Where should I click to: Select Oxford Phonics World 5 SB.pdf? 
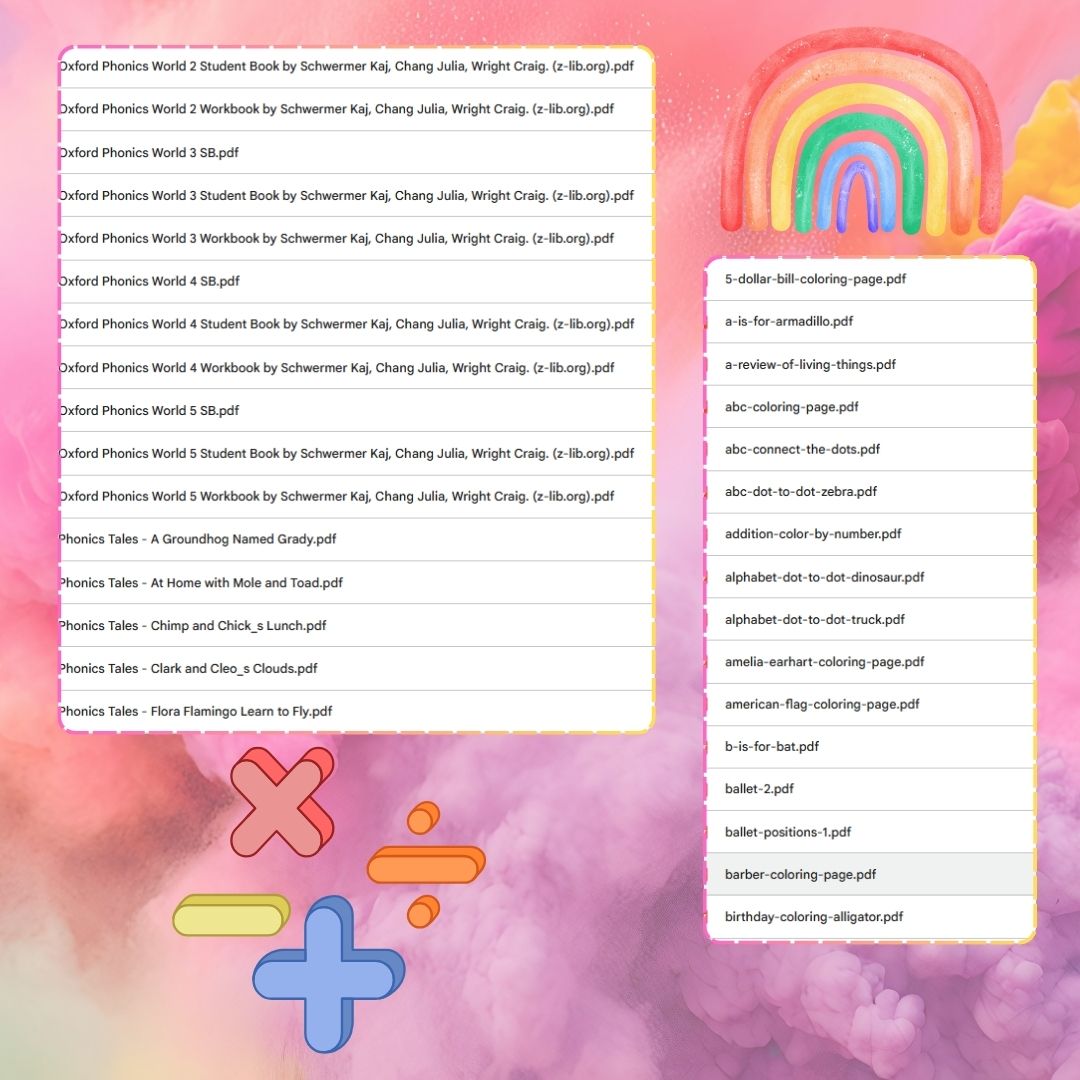(x=149, y=410)
